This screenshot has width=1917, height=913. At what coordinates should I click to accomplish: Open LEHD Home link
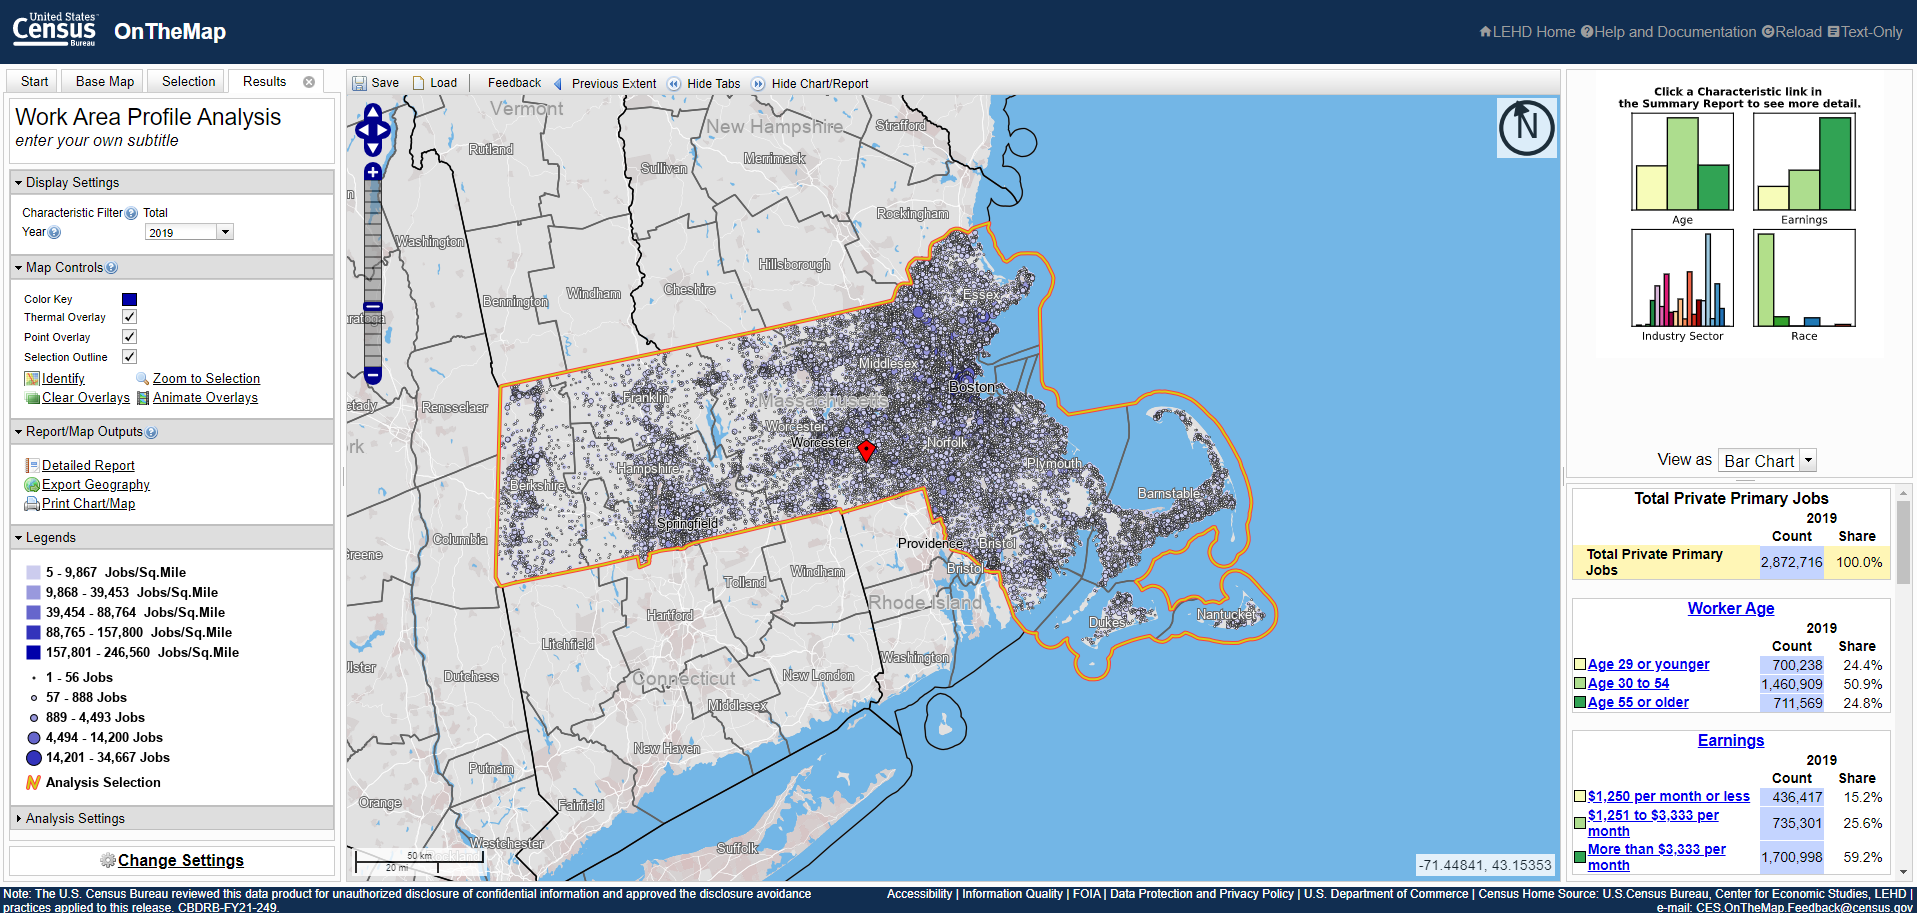1527,32
